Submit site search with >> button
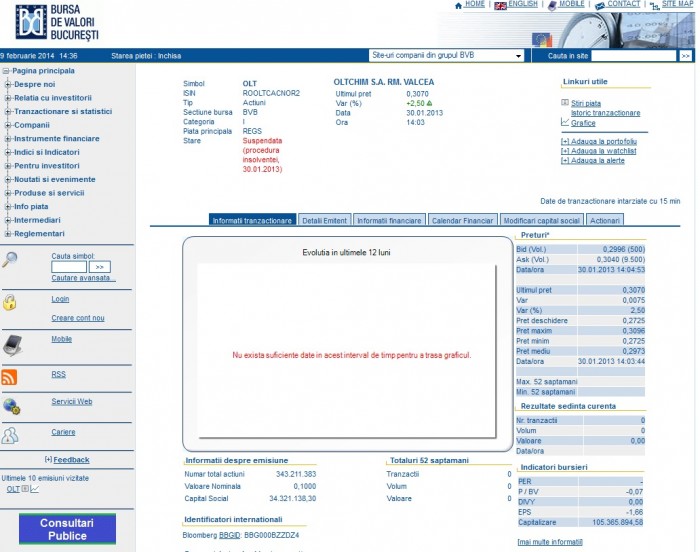 coord(686,56)
